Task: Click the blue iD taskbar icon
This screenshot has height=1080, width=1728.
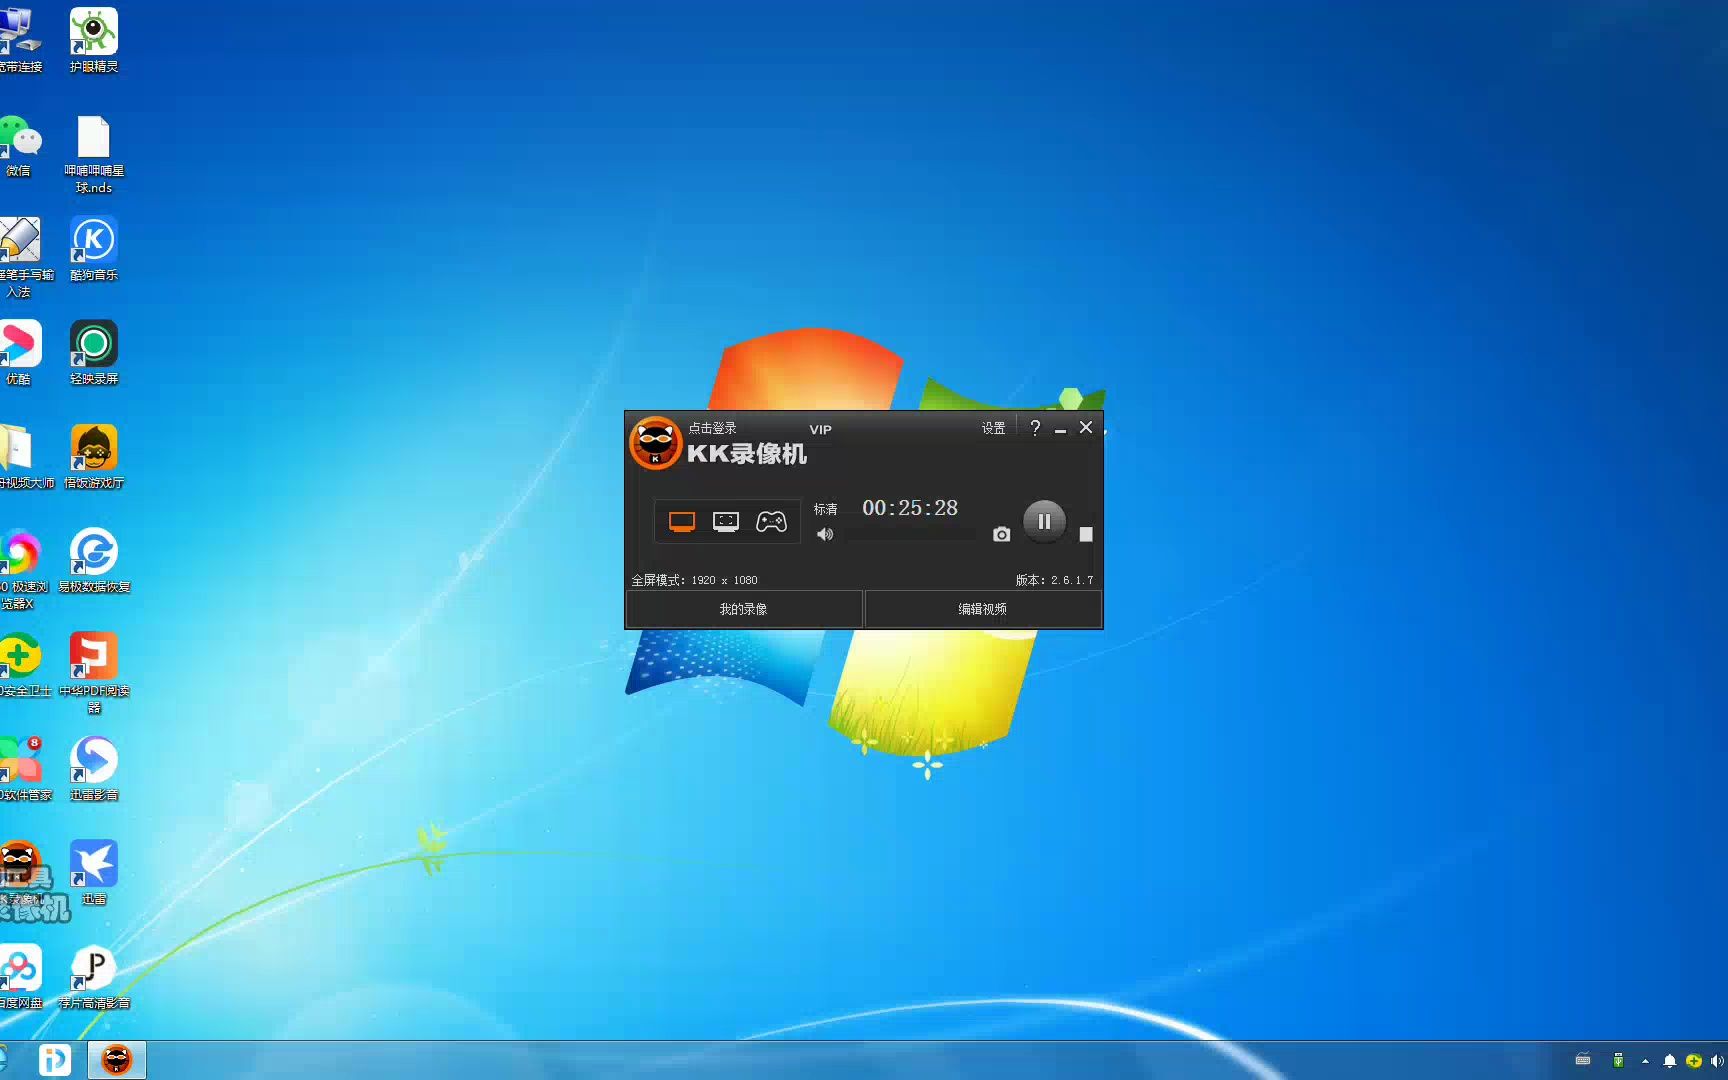Action: tap(55, 1060)
